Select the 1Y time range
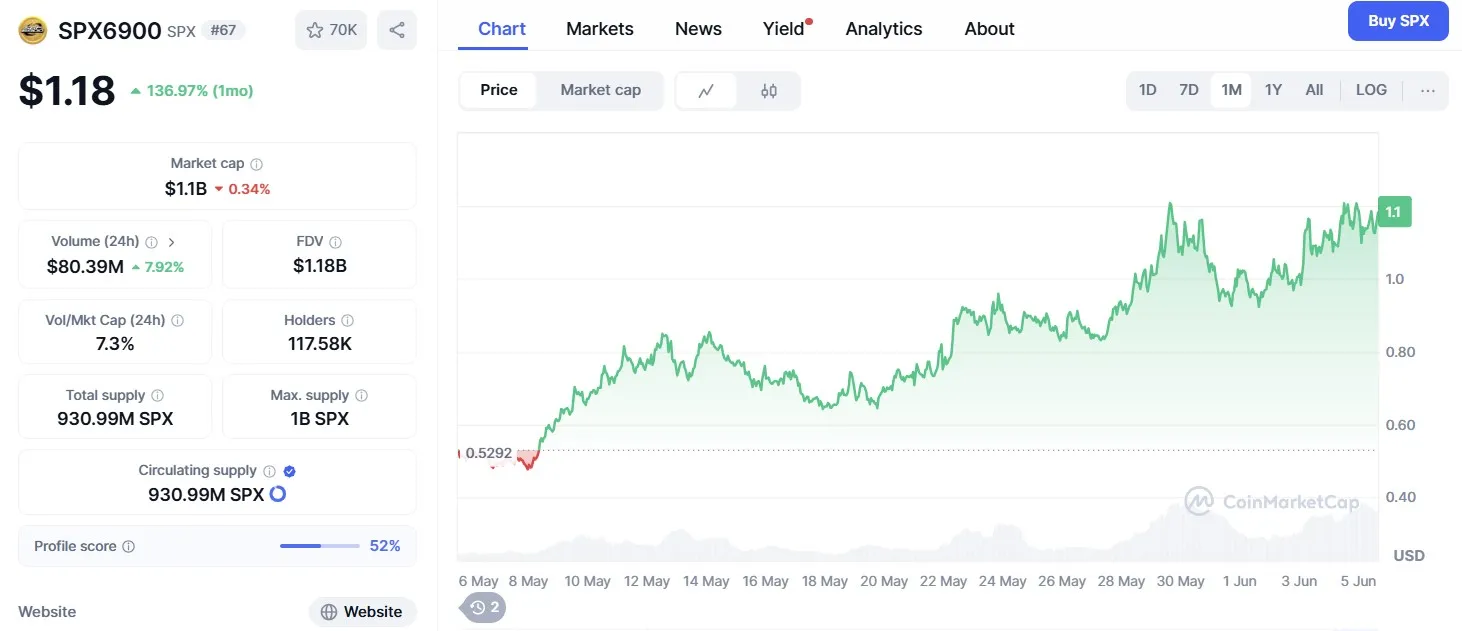Screen dimensions: 1462x631 coord(1273,90)
